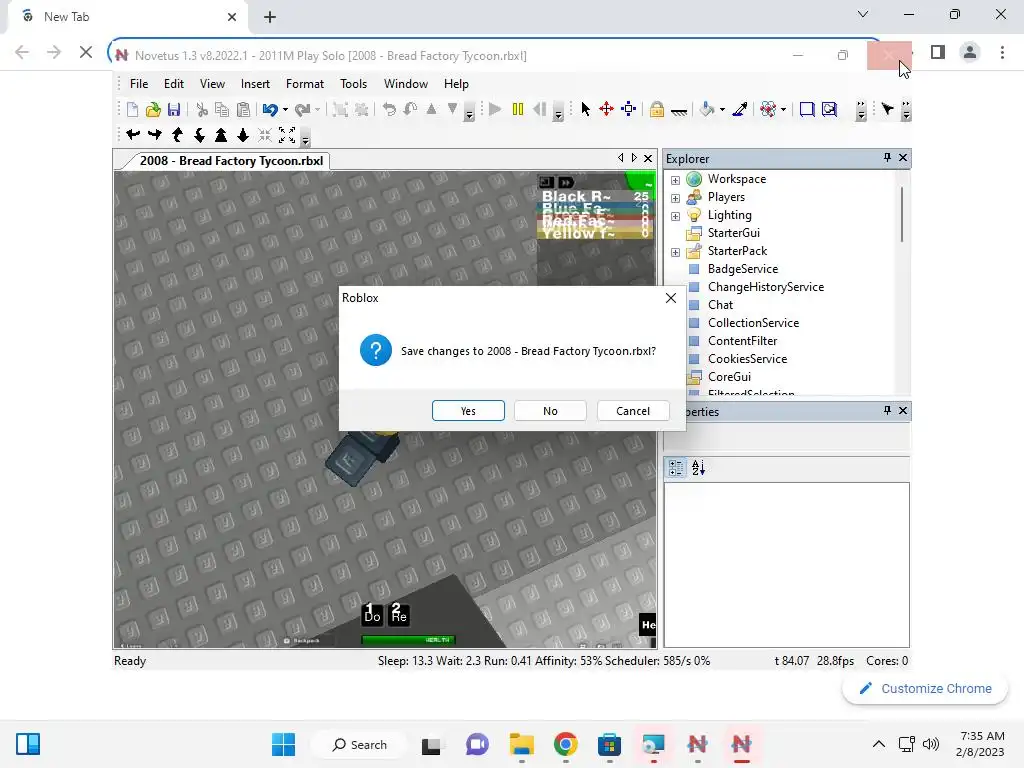Screen dimensions: 1024x768
Task: Select the Dropper color picker tool
Action: [x=740, y=109]
